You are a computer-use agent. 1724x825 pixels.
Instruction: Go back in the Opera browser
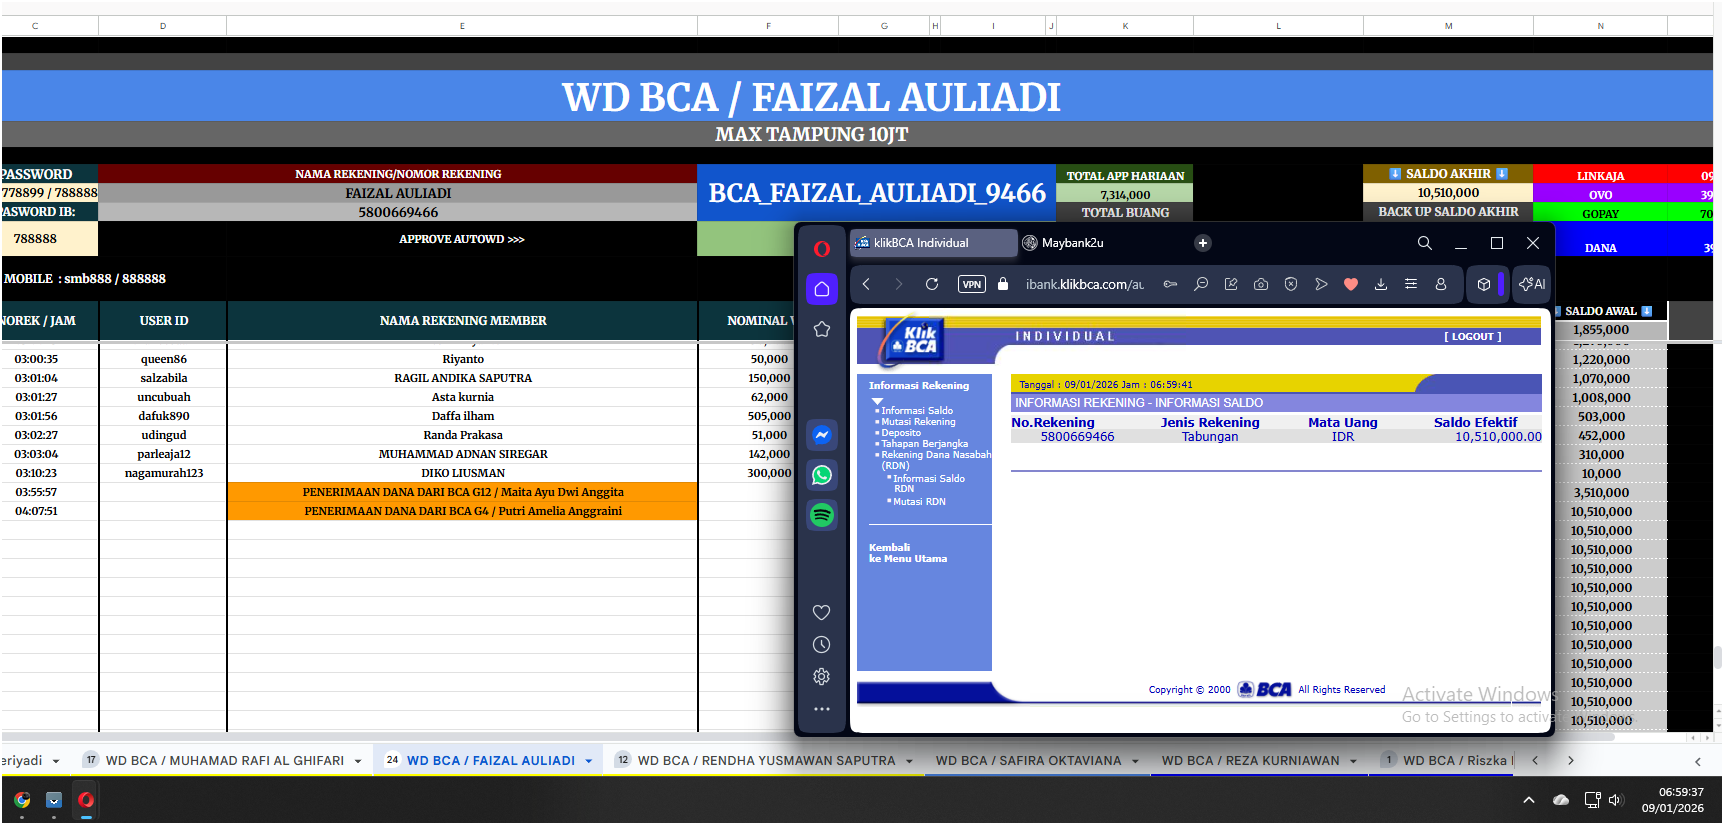click(867, 284)
